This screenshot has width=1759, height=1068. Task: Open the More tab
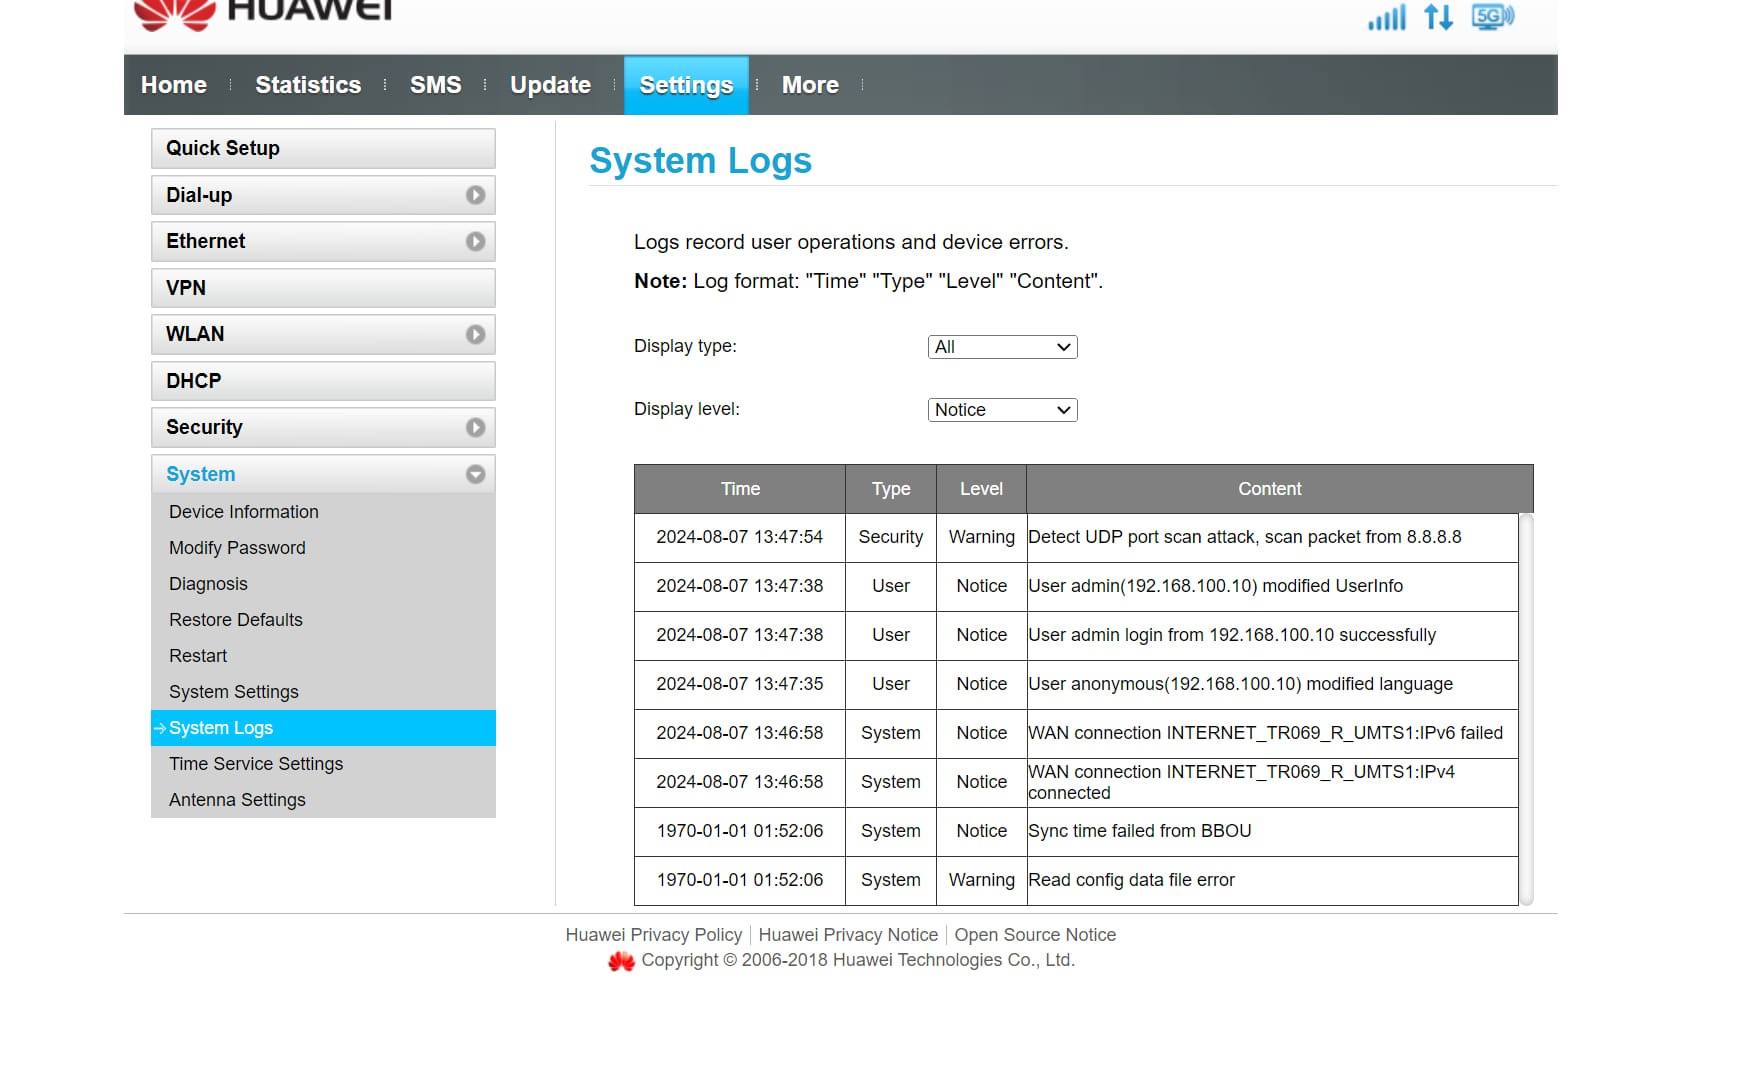pyautogui.click(x=810, y=85)
